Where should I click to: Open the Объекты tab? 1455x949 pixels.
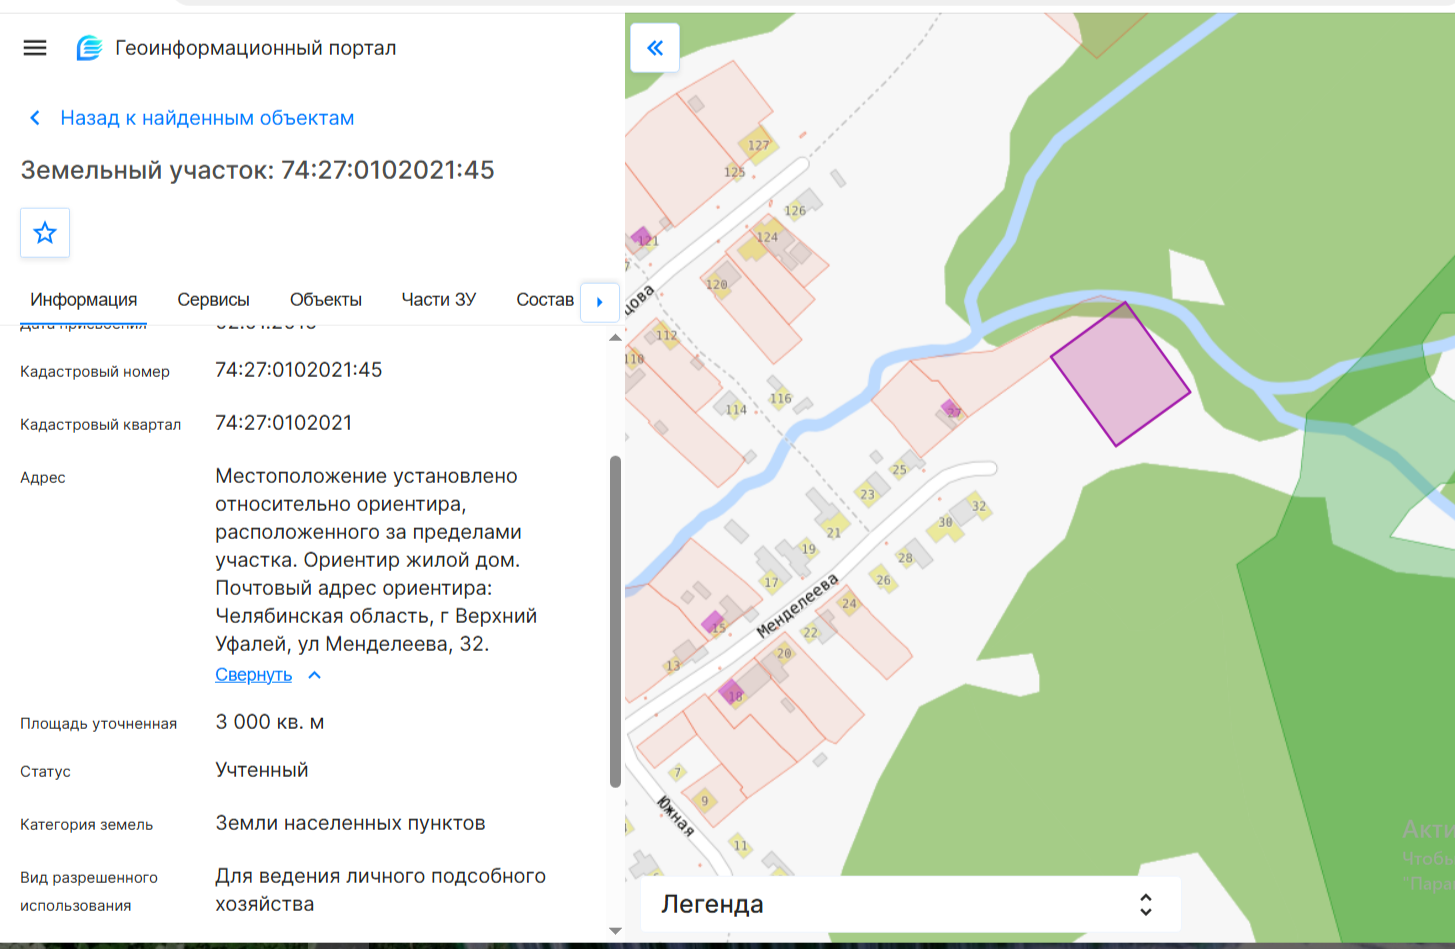326,300
